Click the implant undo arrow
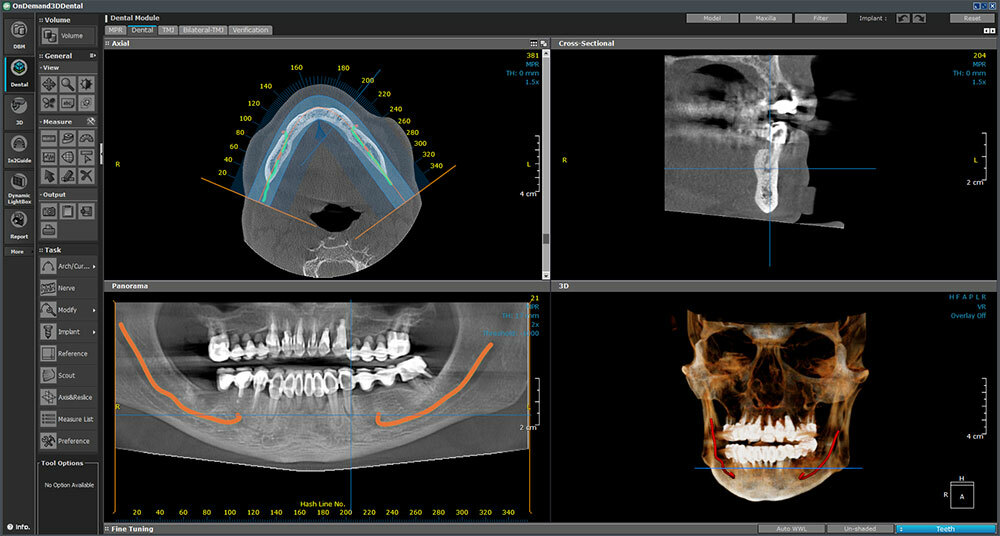The height and width of the screenshot is (536, 1000). pyautogui.click(x=903, y=18)
